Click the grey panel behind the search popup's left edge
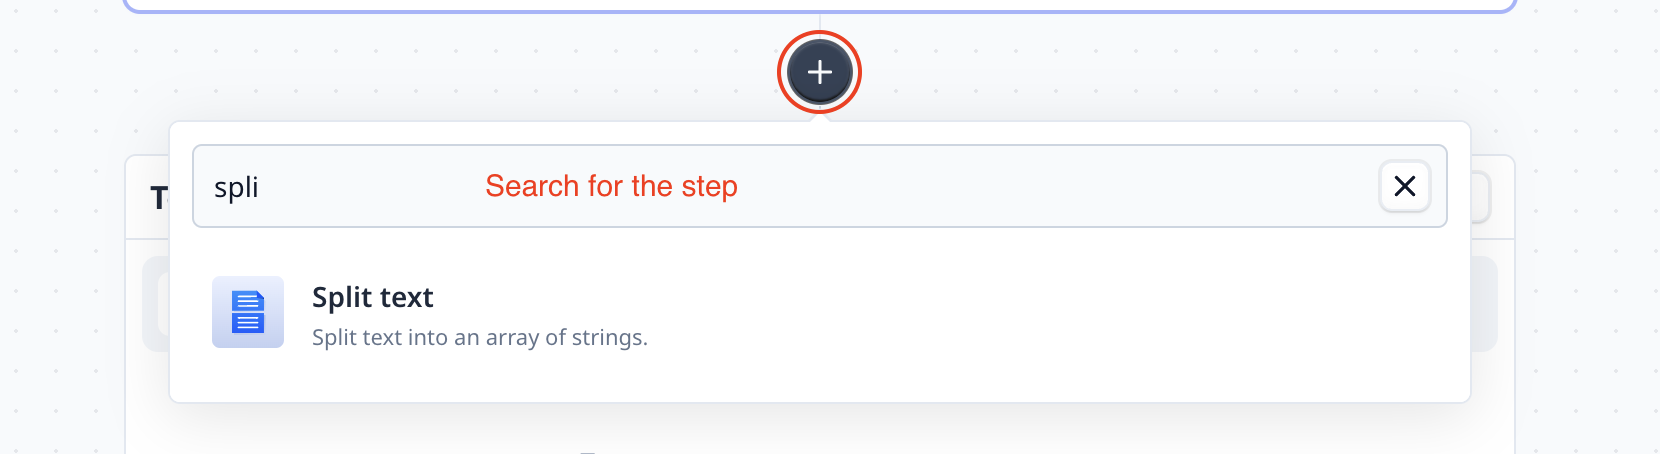The image size is (1660, 454). point(155,304)
